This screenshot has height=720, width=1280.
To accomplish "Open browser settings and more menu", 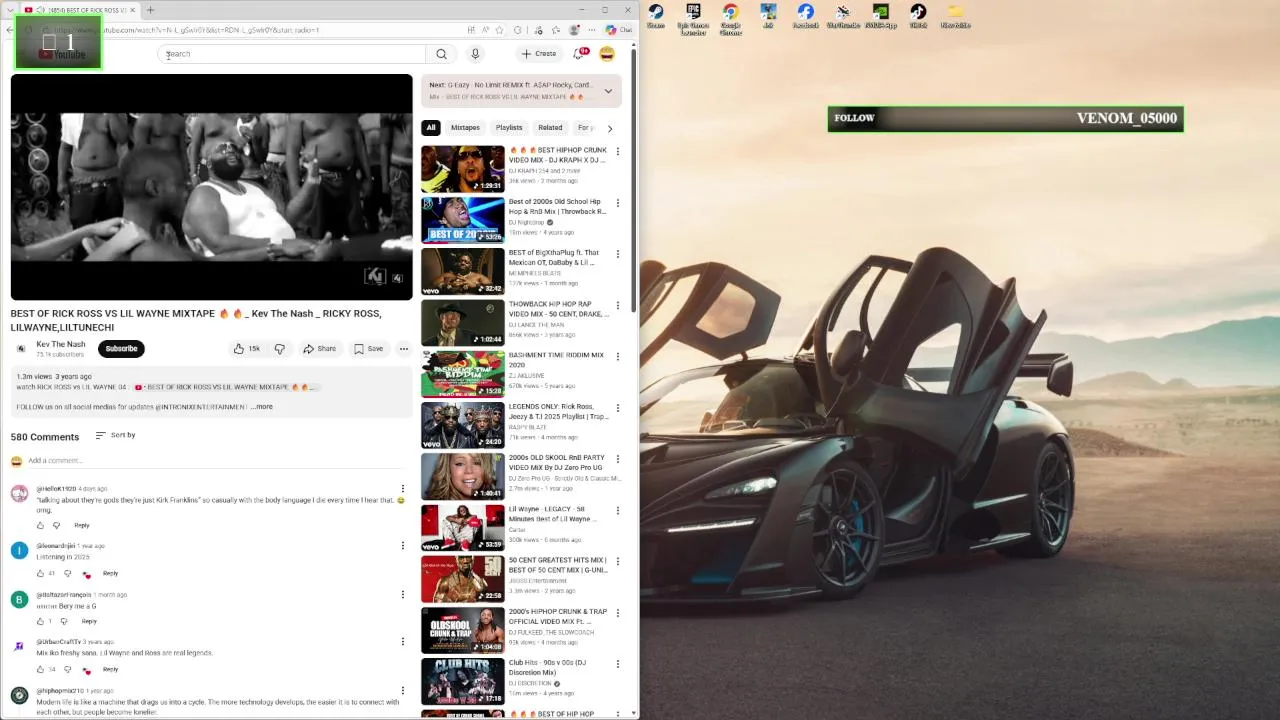I will point(592,30).
